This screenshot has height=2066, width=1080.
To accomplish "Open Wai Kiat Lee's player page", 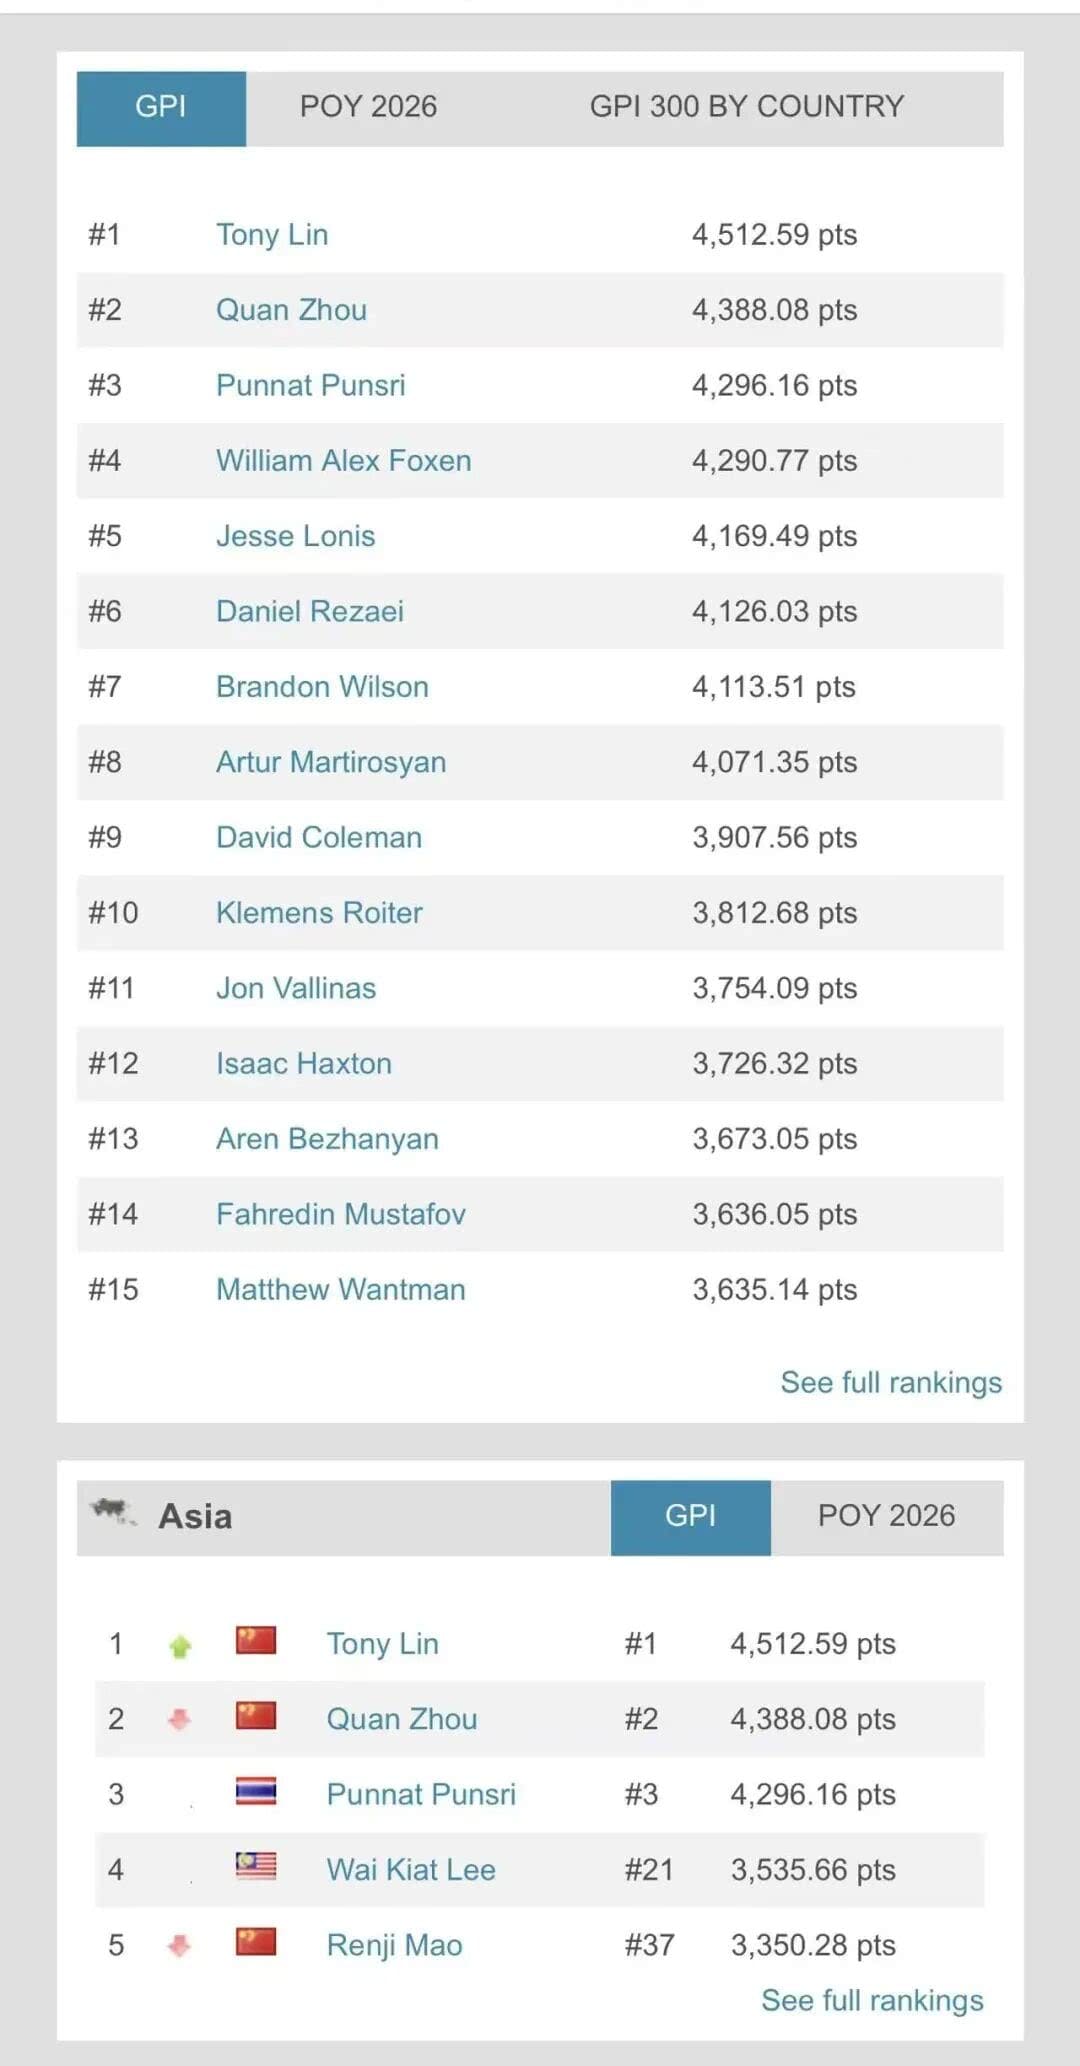I will pyautogui.click(x=411, y=1870).
